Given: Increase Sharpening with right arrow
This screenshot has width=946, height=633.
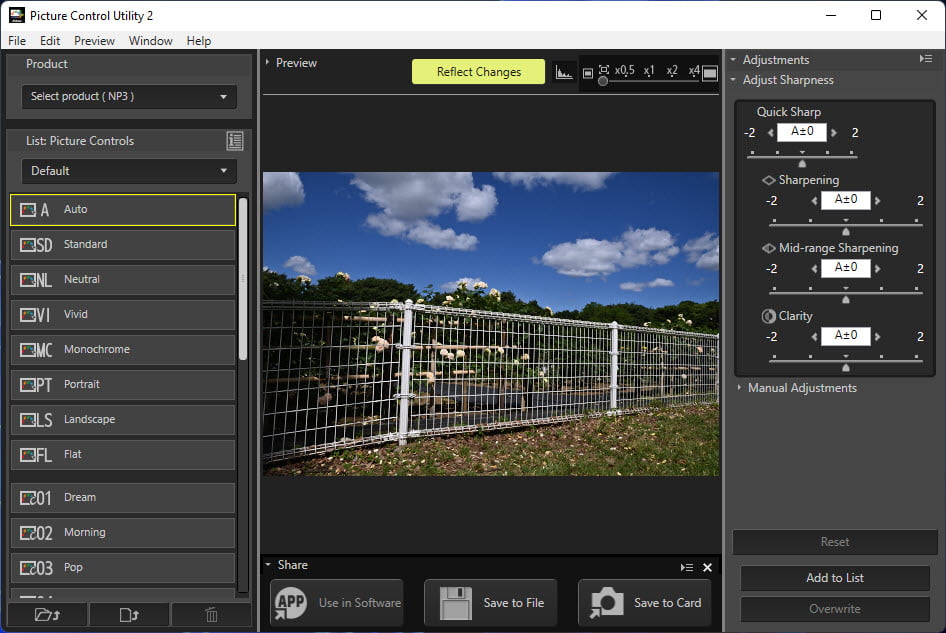Looking at the screenshot, I should 877,200.
